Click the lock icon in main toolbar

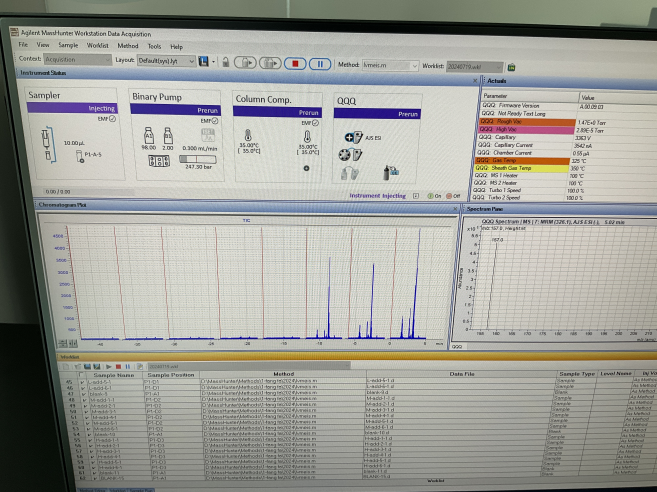coord(225,62)
